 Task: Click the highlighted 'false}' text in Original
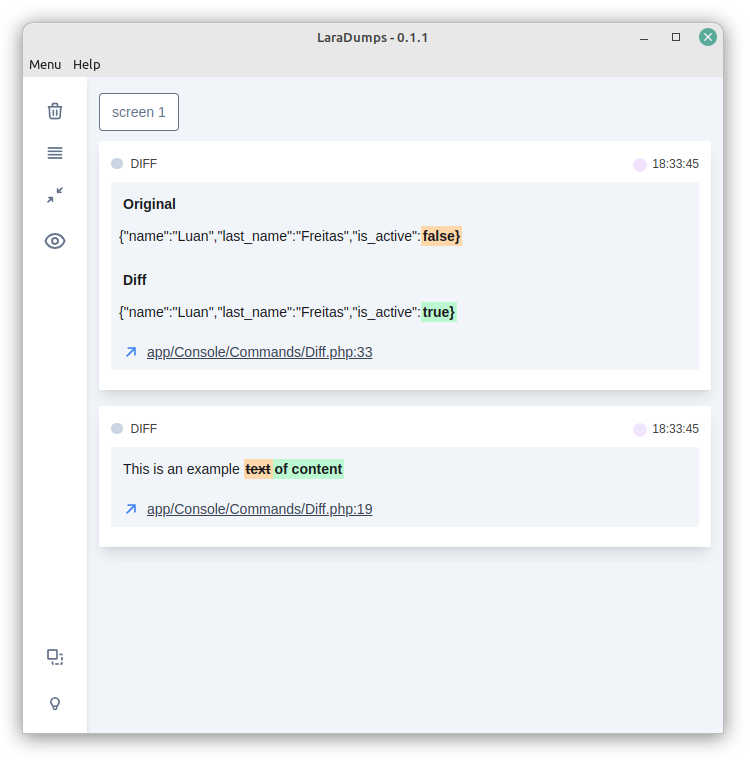[x=441, y=236]
